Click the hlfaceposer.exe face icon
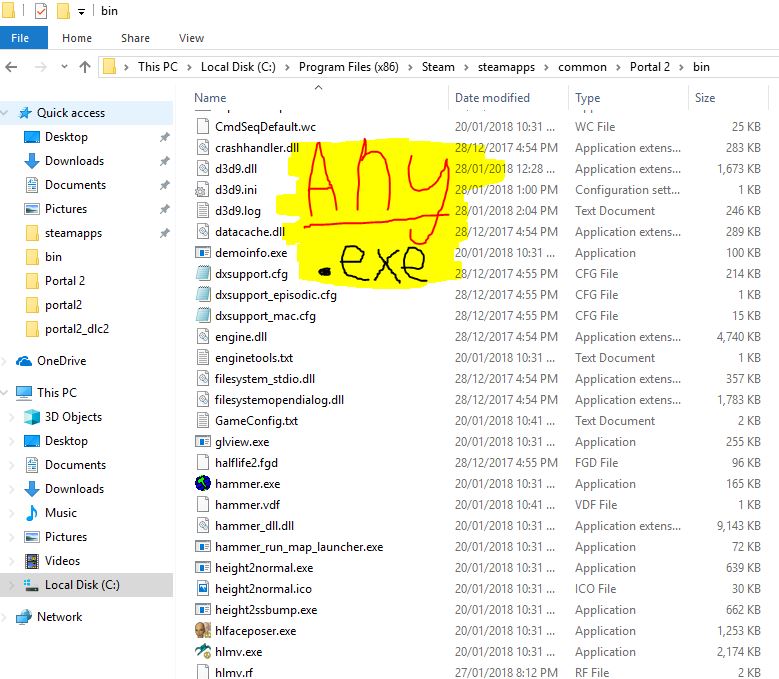This screenshot has height=679, width=779. [x=203, y=630]
